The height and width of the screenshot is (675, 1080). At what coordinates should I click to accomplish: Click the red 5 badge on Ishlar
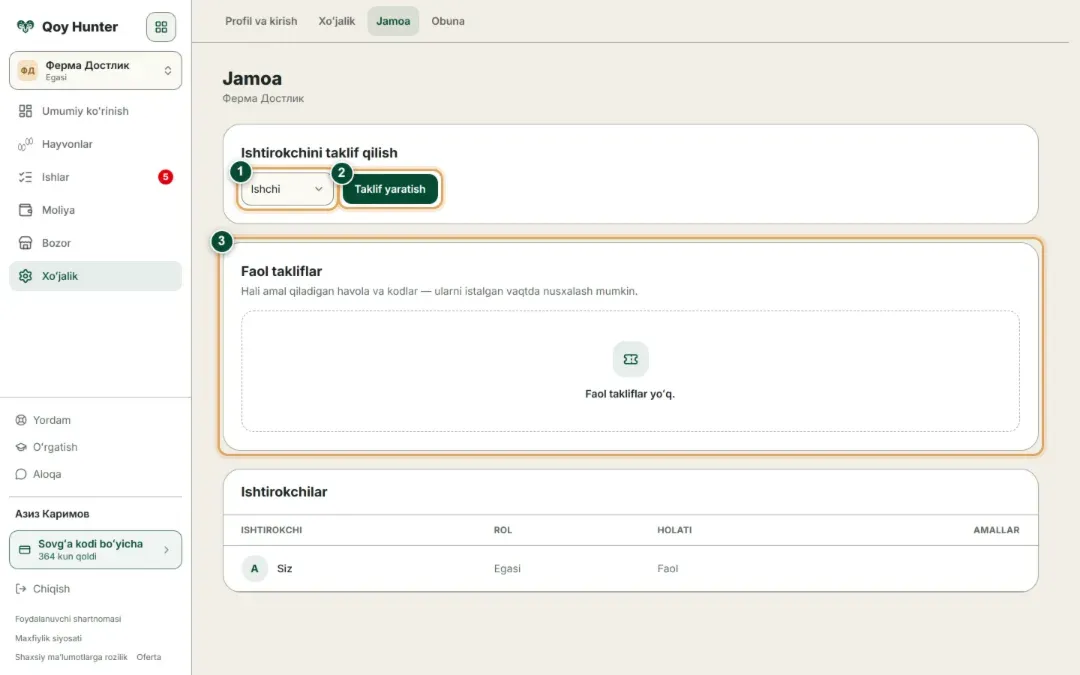click(165, 177)
